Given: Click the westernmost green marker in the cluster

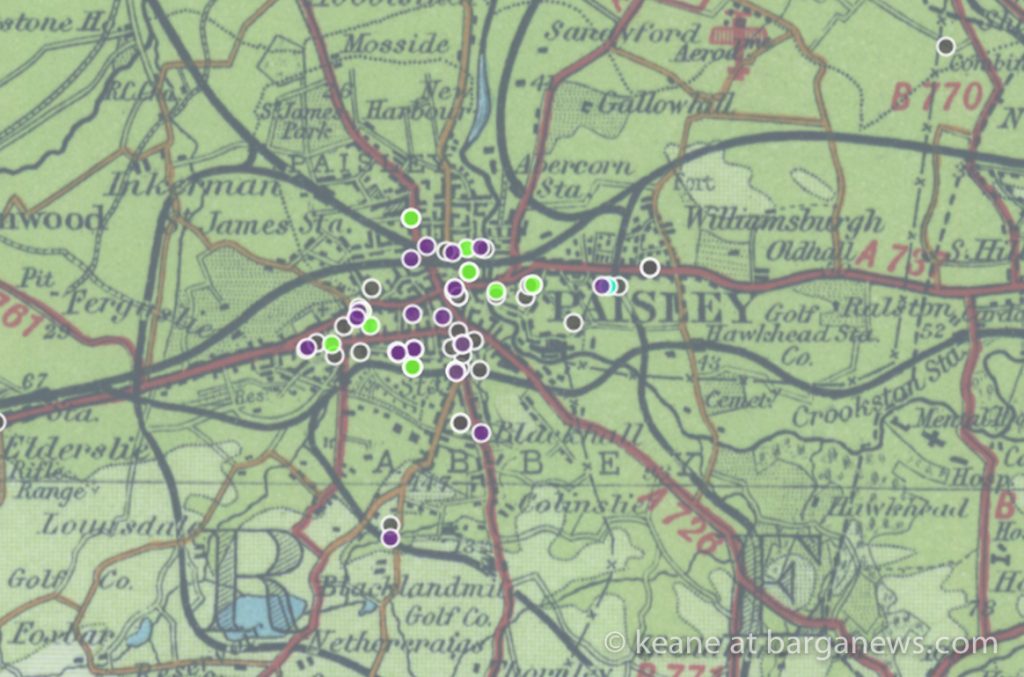Looking at the screenshot, I should coord(332,344).
